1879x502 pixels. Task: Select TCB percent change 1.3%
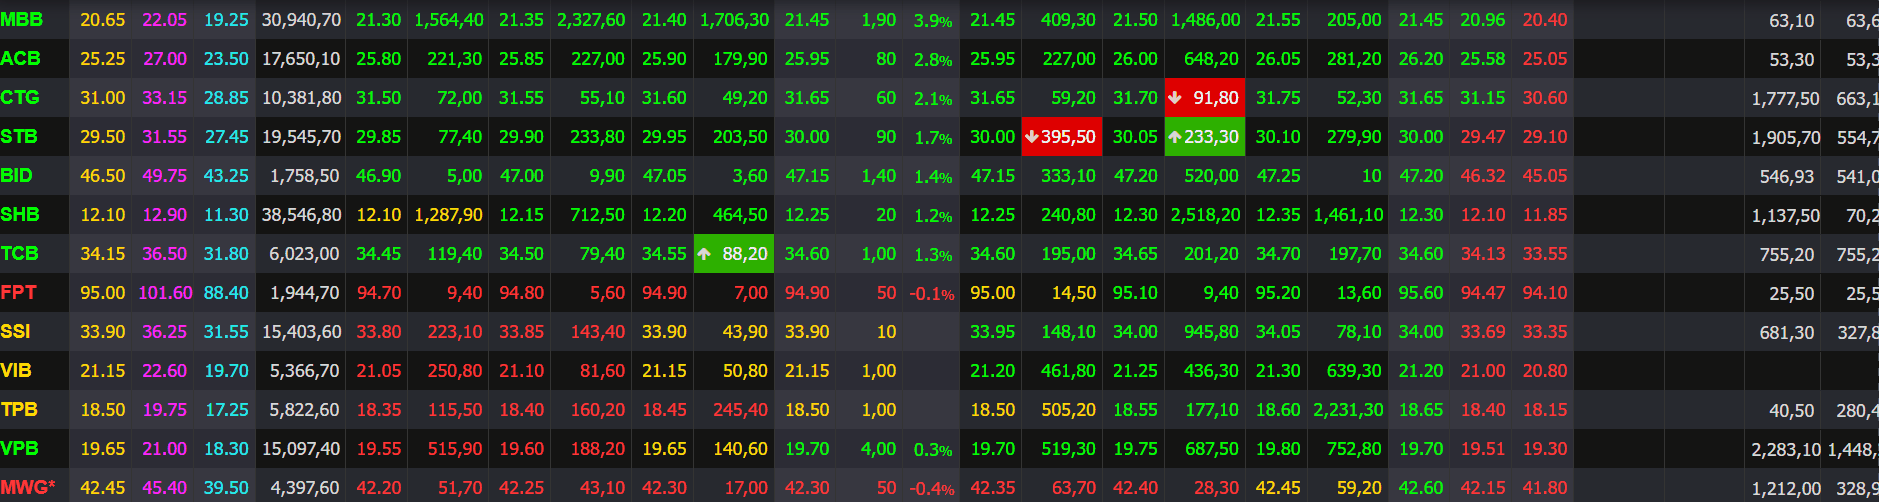point(933,255)
